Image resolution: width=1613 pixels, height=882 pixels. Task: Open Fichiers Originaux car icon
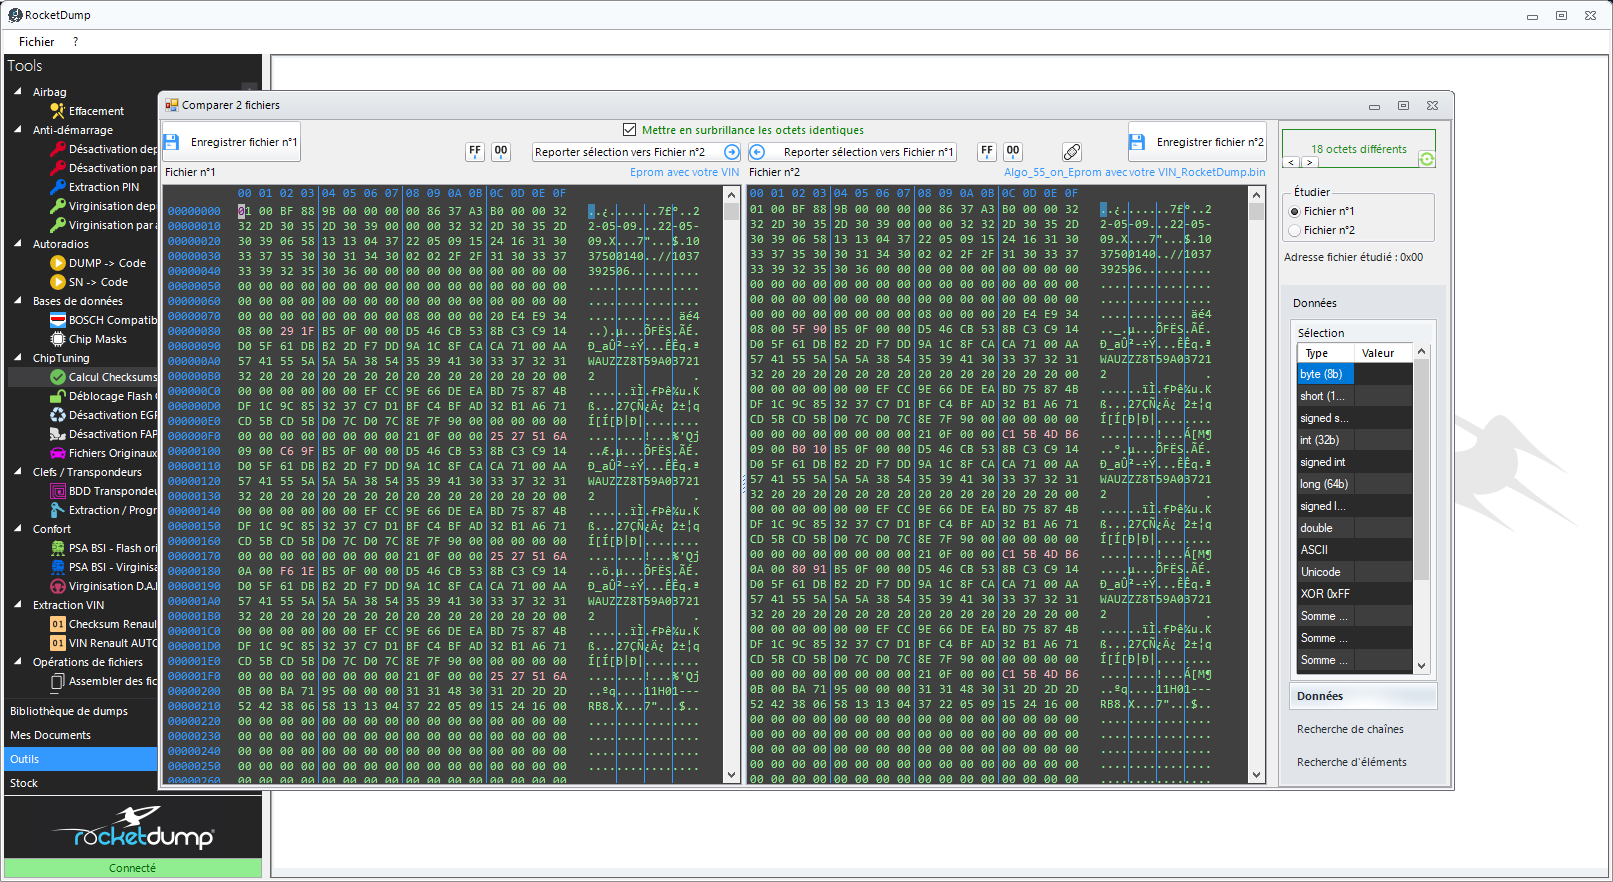(x=58, y=453)
